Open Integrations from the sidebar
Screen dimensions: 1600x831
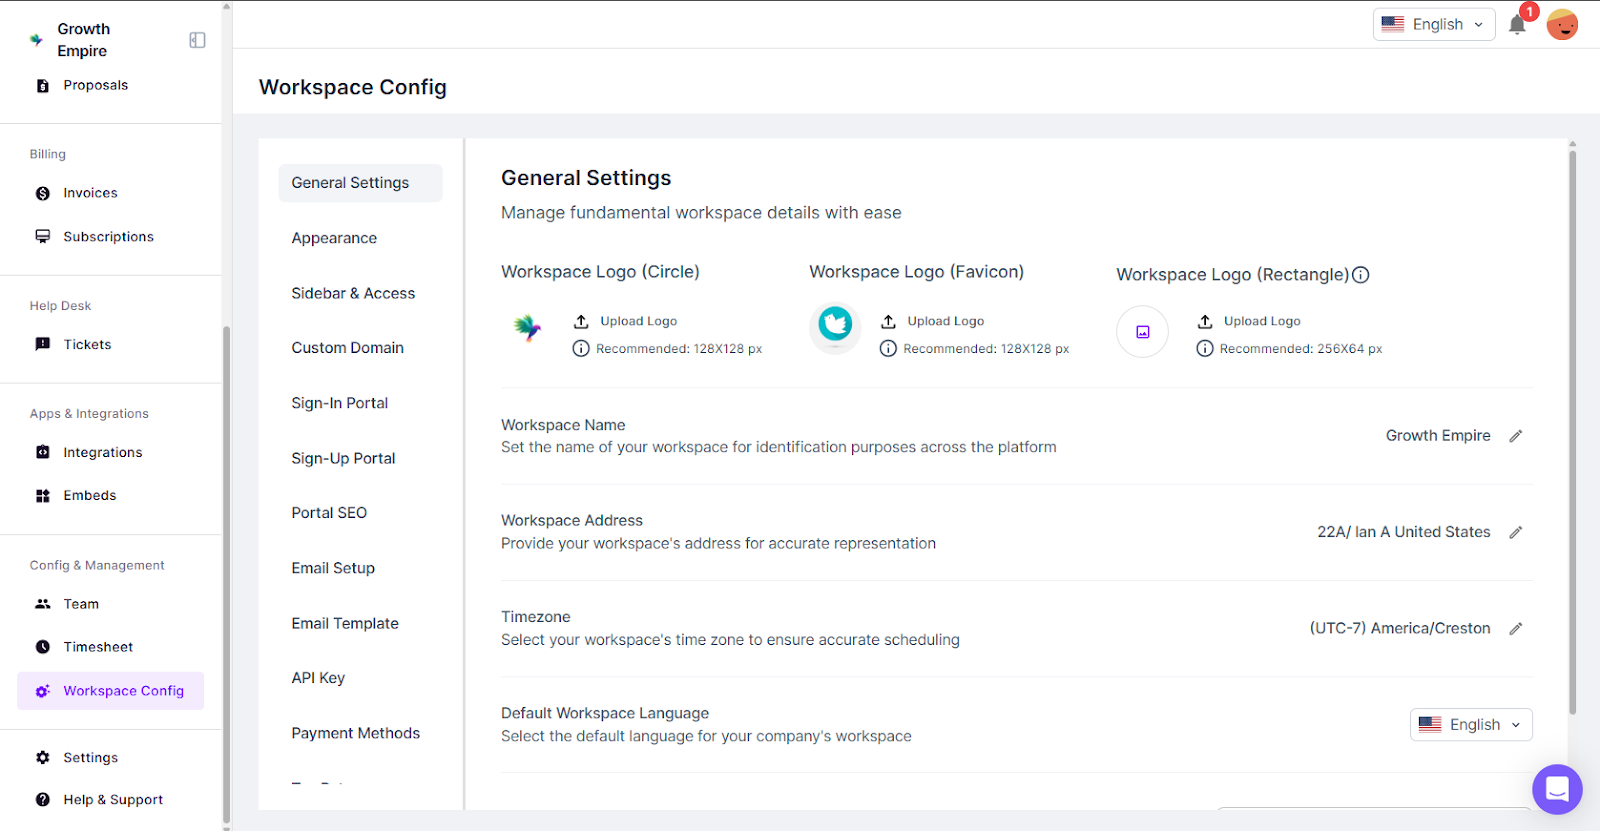(x=102, y=453)
